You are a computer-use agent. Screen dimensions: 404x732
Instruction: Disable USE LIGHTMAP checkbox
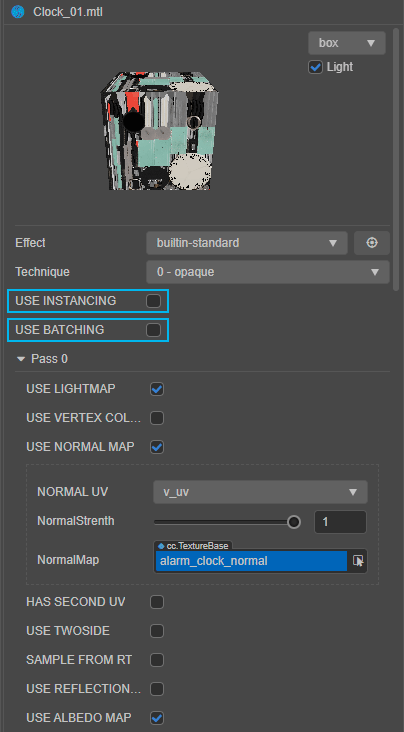click(x=157, y=389)
